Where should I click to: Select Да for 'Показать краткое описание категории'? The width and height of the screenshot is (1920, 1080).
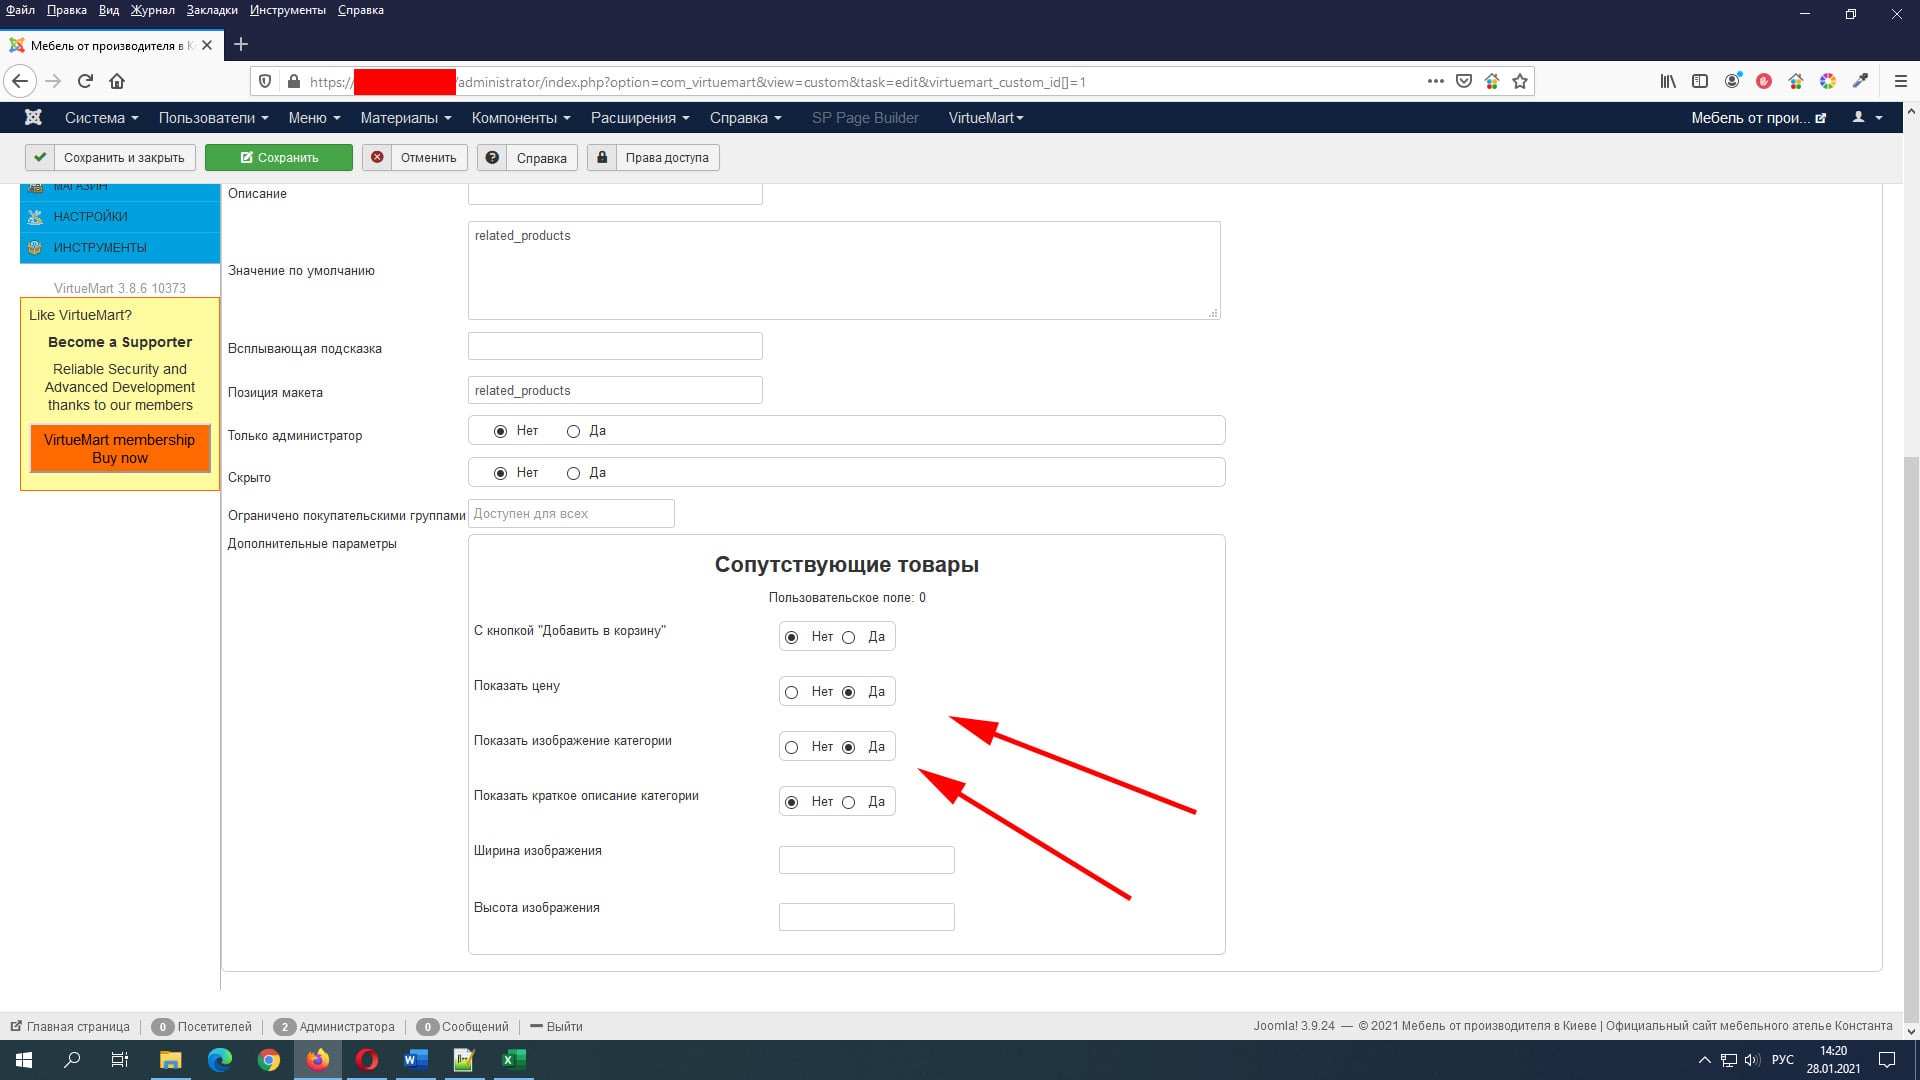(848, 802)
